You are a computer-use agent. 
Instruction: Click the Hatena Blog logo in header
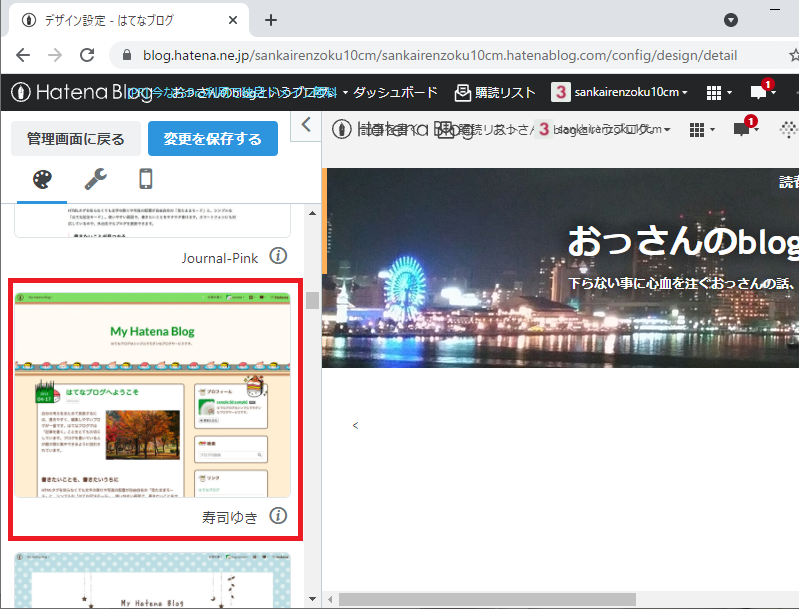[x=82, y=92]
